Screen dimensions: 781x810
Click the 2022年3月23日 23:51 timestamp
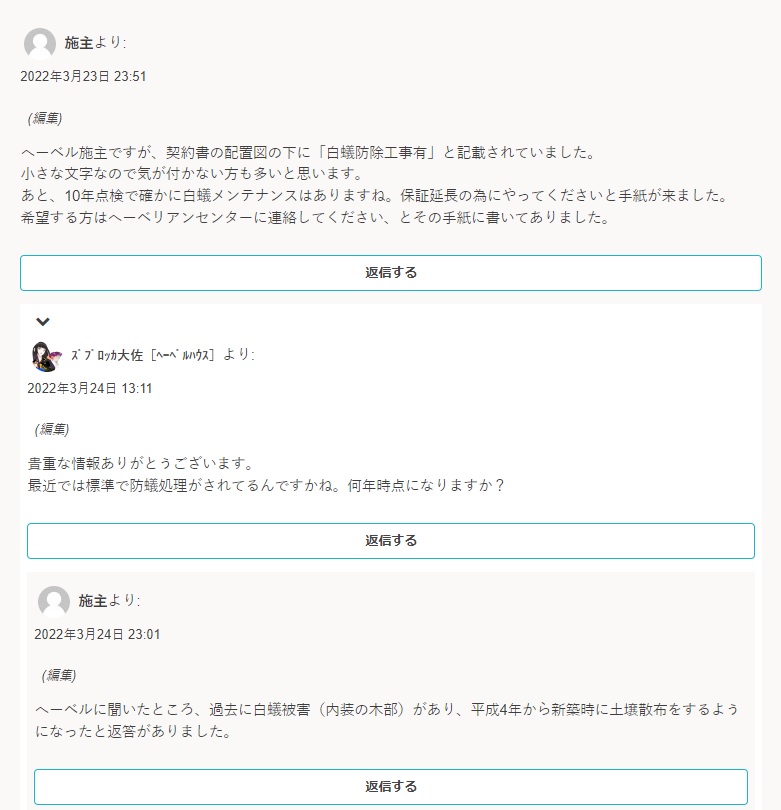point(83,76)
